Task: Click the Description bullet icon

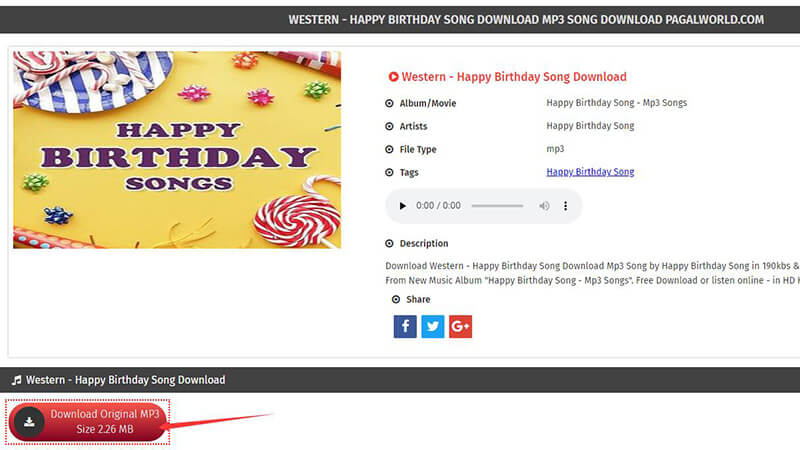Action: click(389, 244)
